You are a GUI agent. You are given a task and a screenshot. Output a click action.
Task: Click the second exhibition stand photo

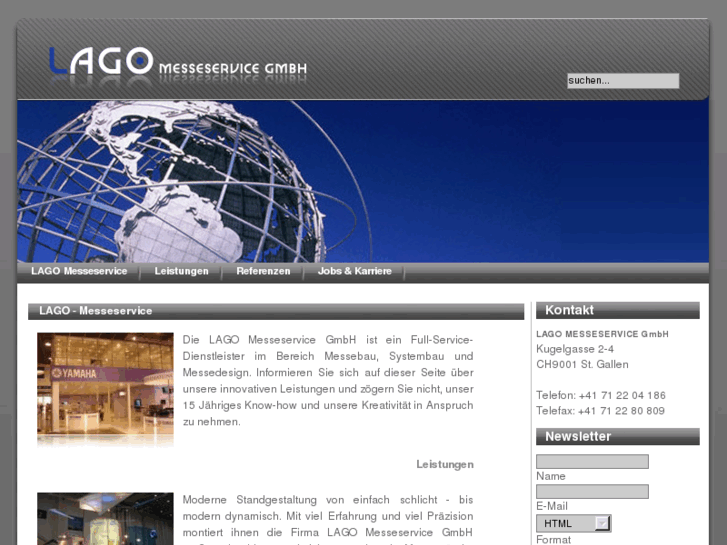[105, 519]
